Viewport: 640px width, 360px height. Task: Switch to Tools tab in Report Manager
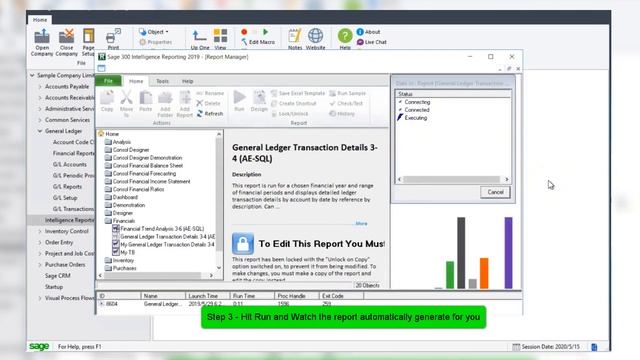coord(162,81)
